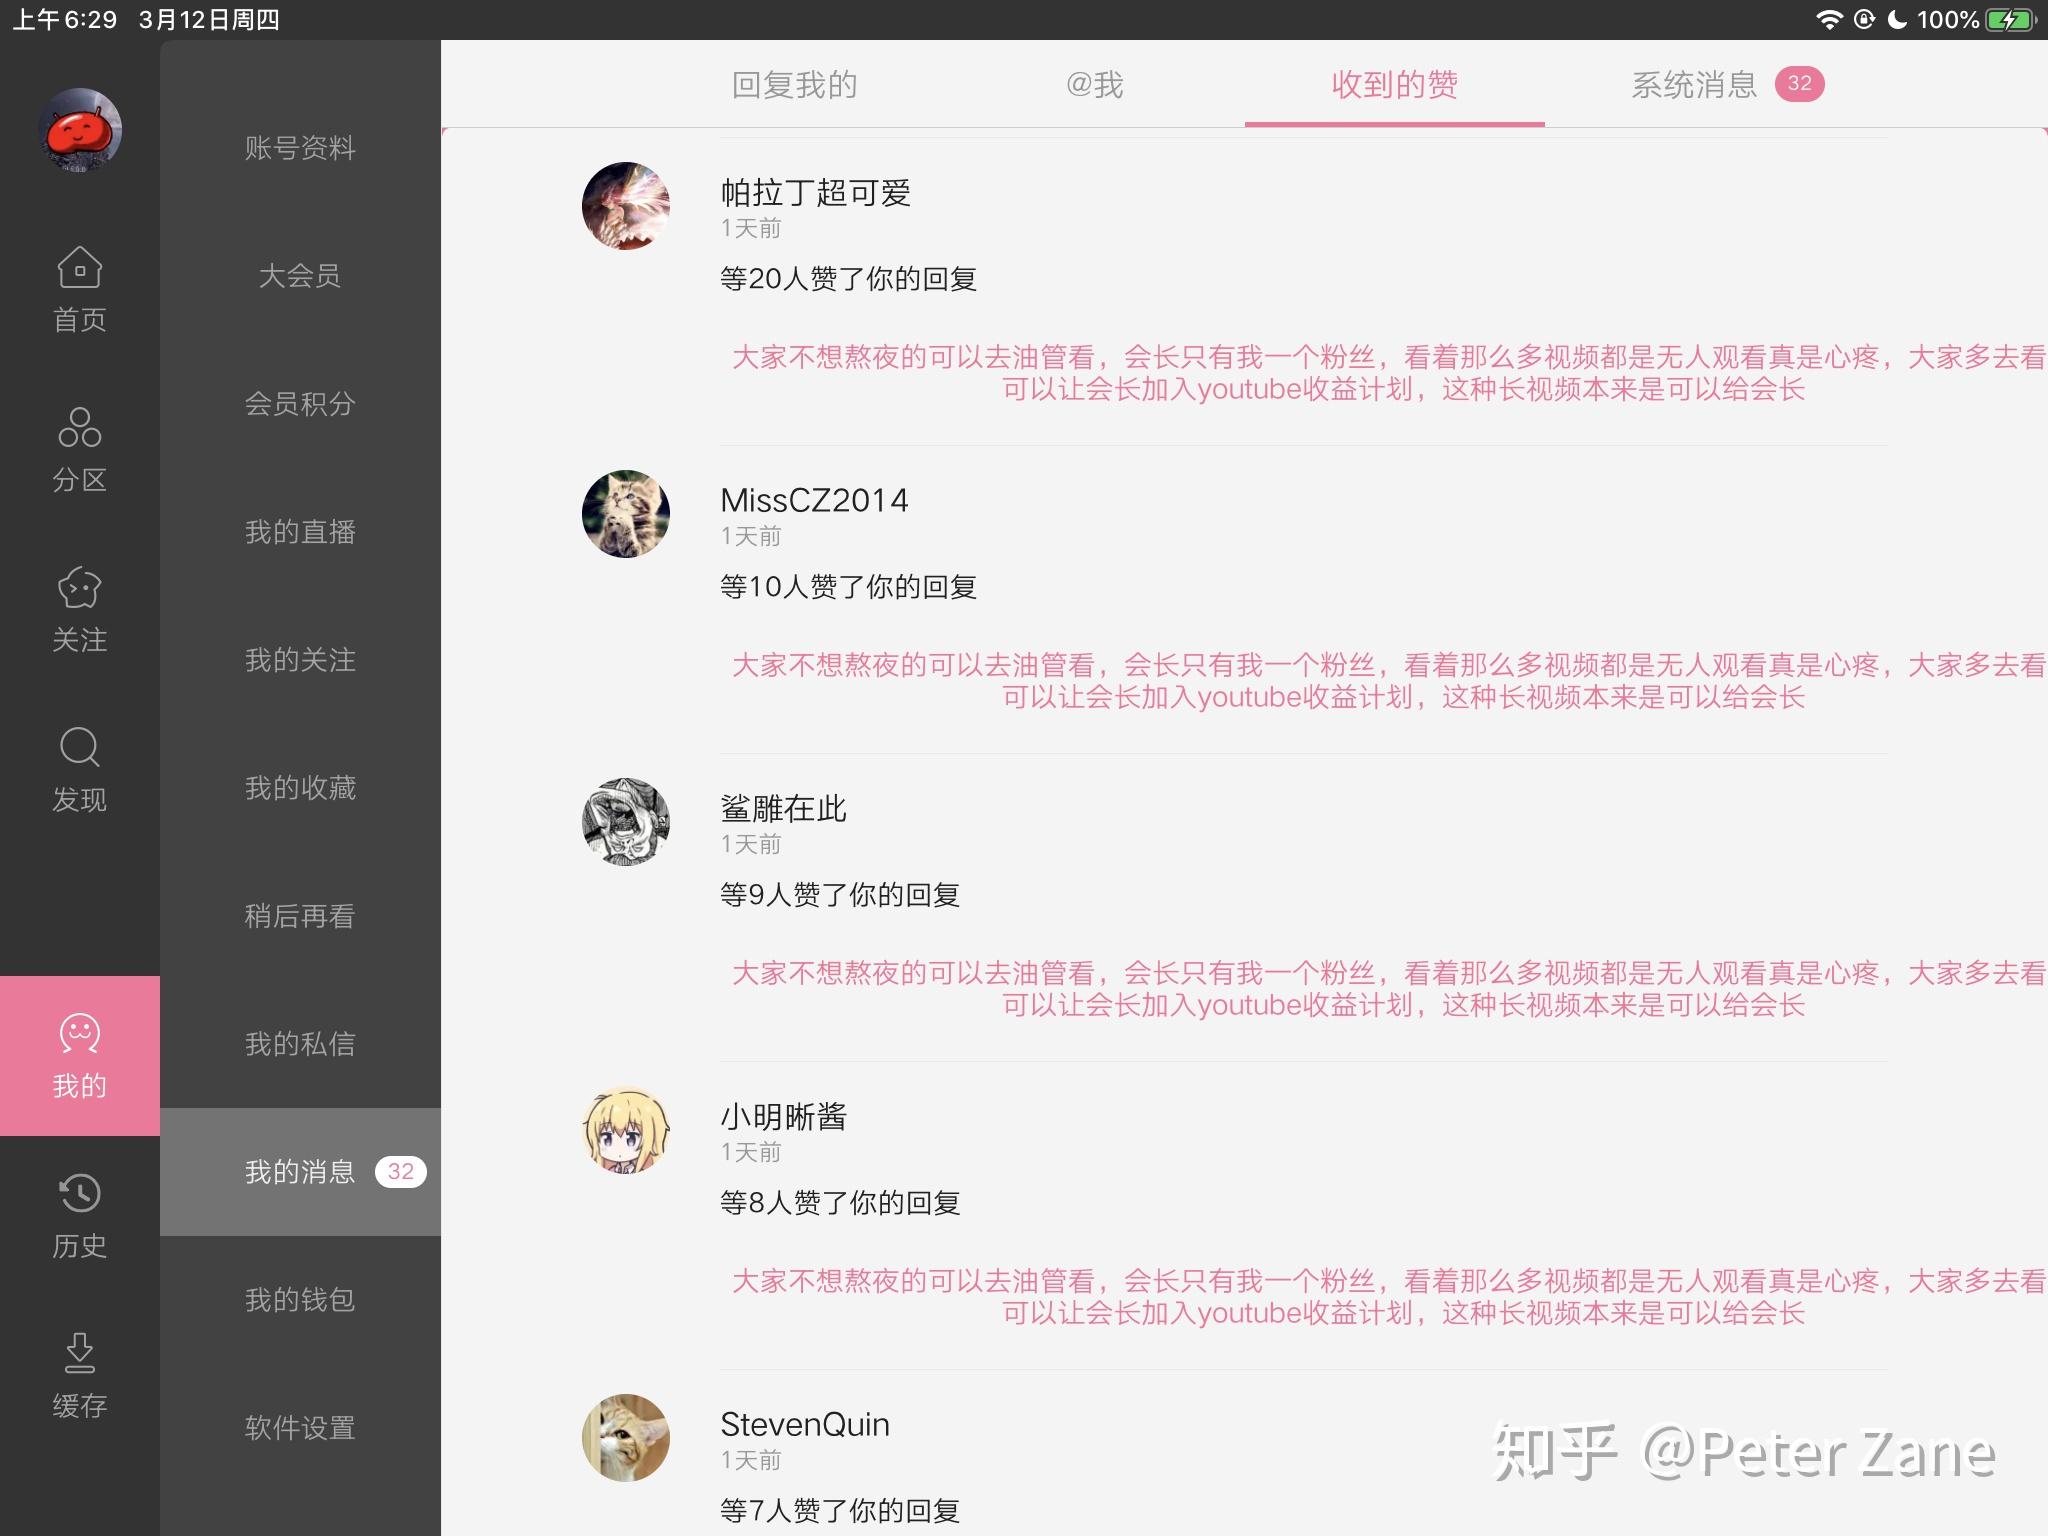The image size is (2048, 1536).
Task: Open 我的钱包 menu entry
Action: [x=300, y=1300]
